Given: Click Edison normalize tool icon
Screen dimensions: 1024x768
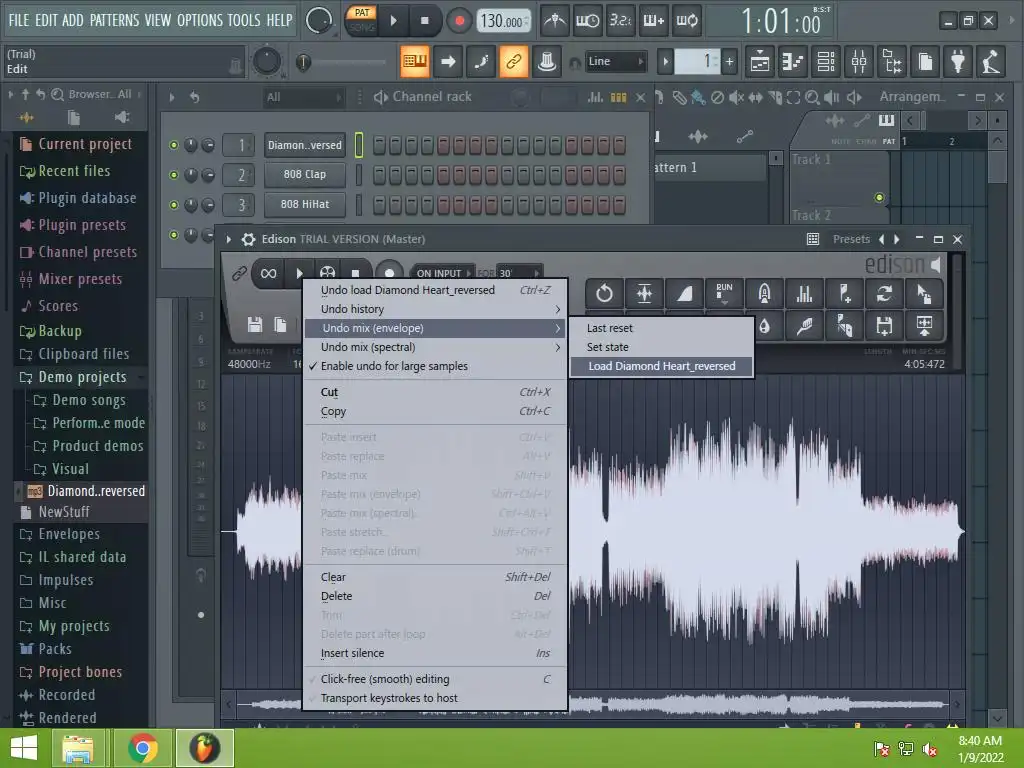Looking at the screenshot, I should point(644,294).
